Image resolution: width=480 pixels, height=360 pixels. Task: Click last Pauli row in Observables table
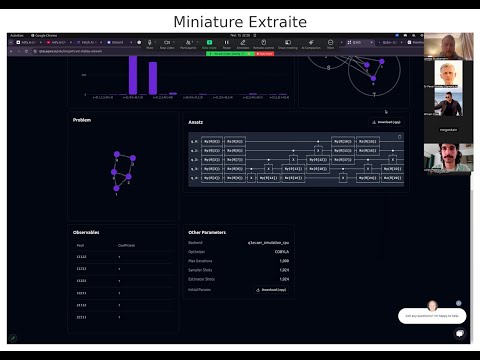[x=123, y=317]
